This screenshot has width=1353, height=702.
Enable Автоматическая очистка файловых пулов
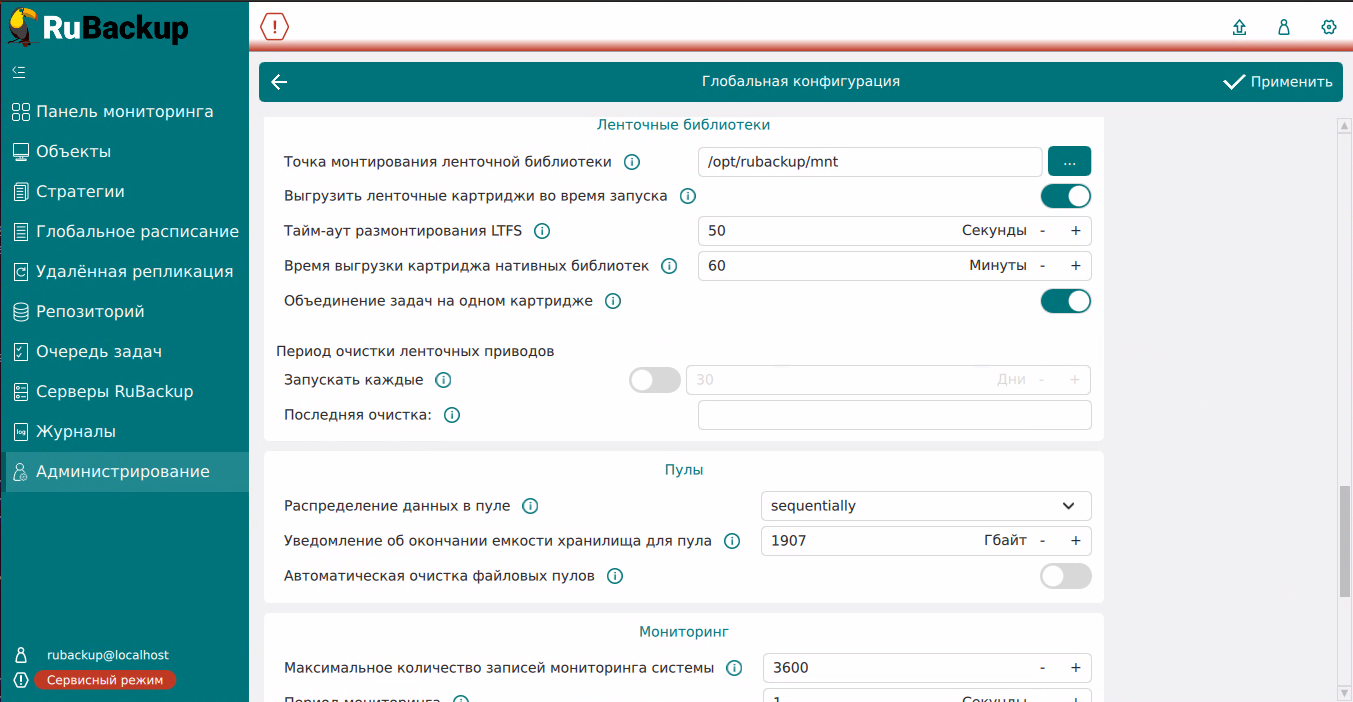(1066, 576)
